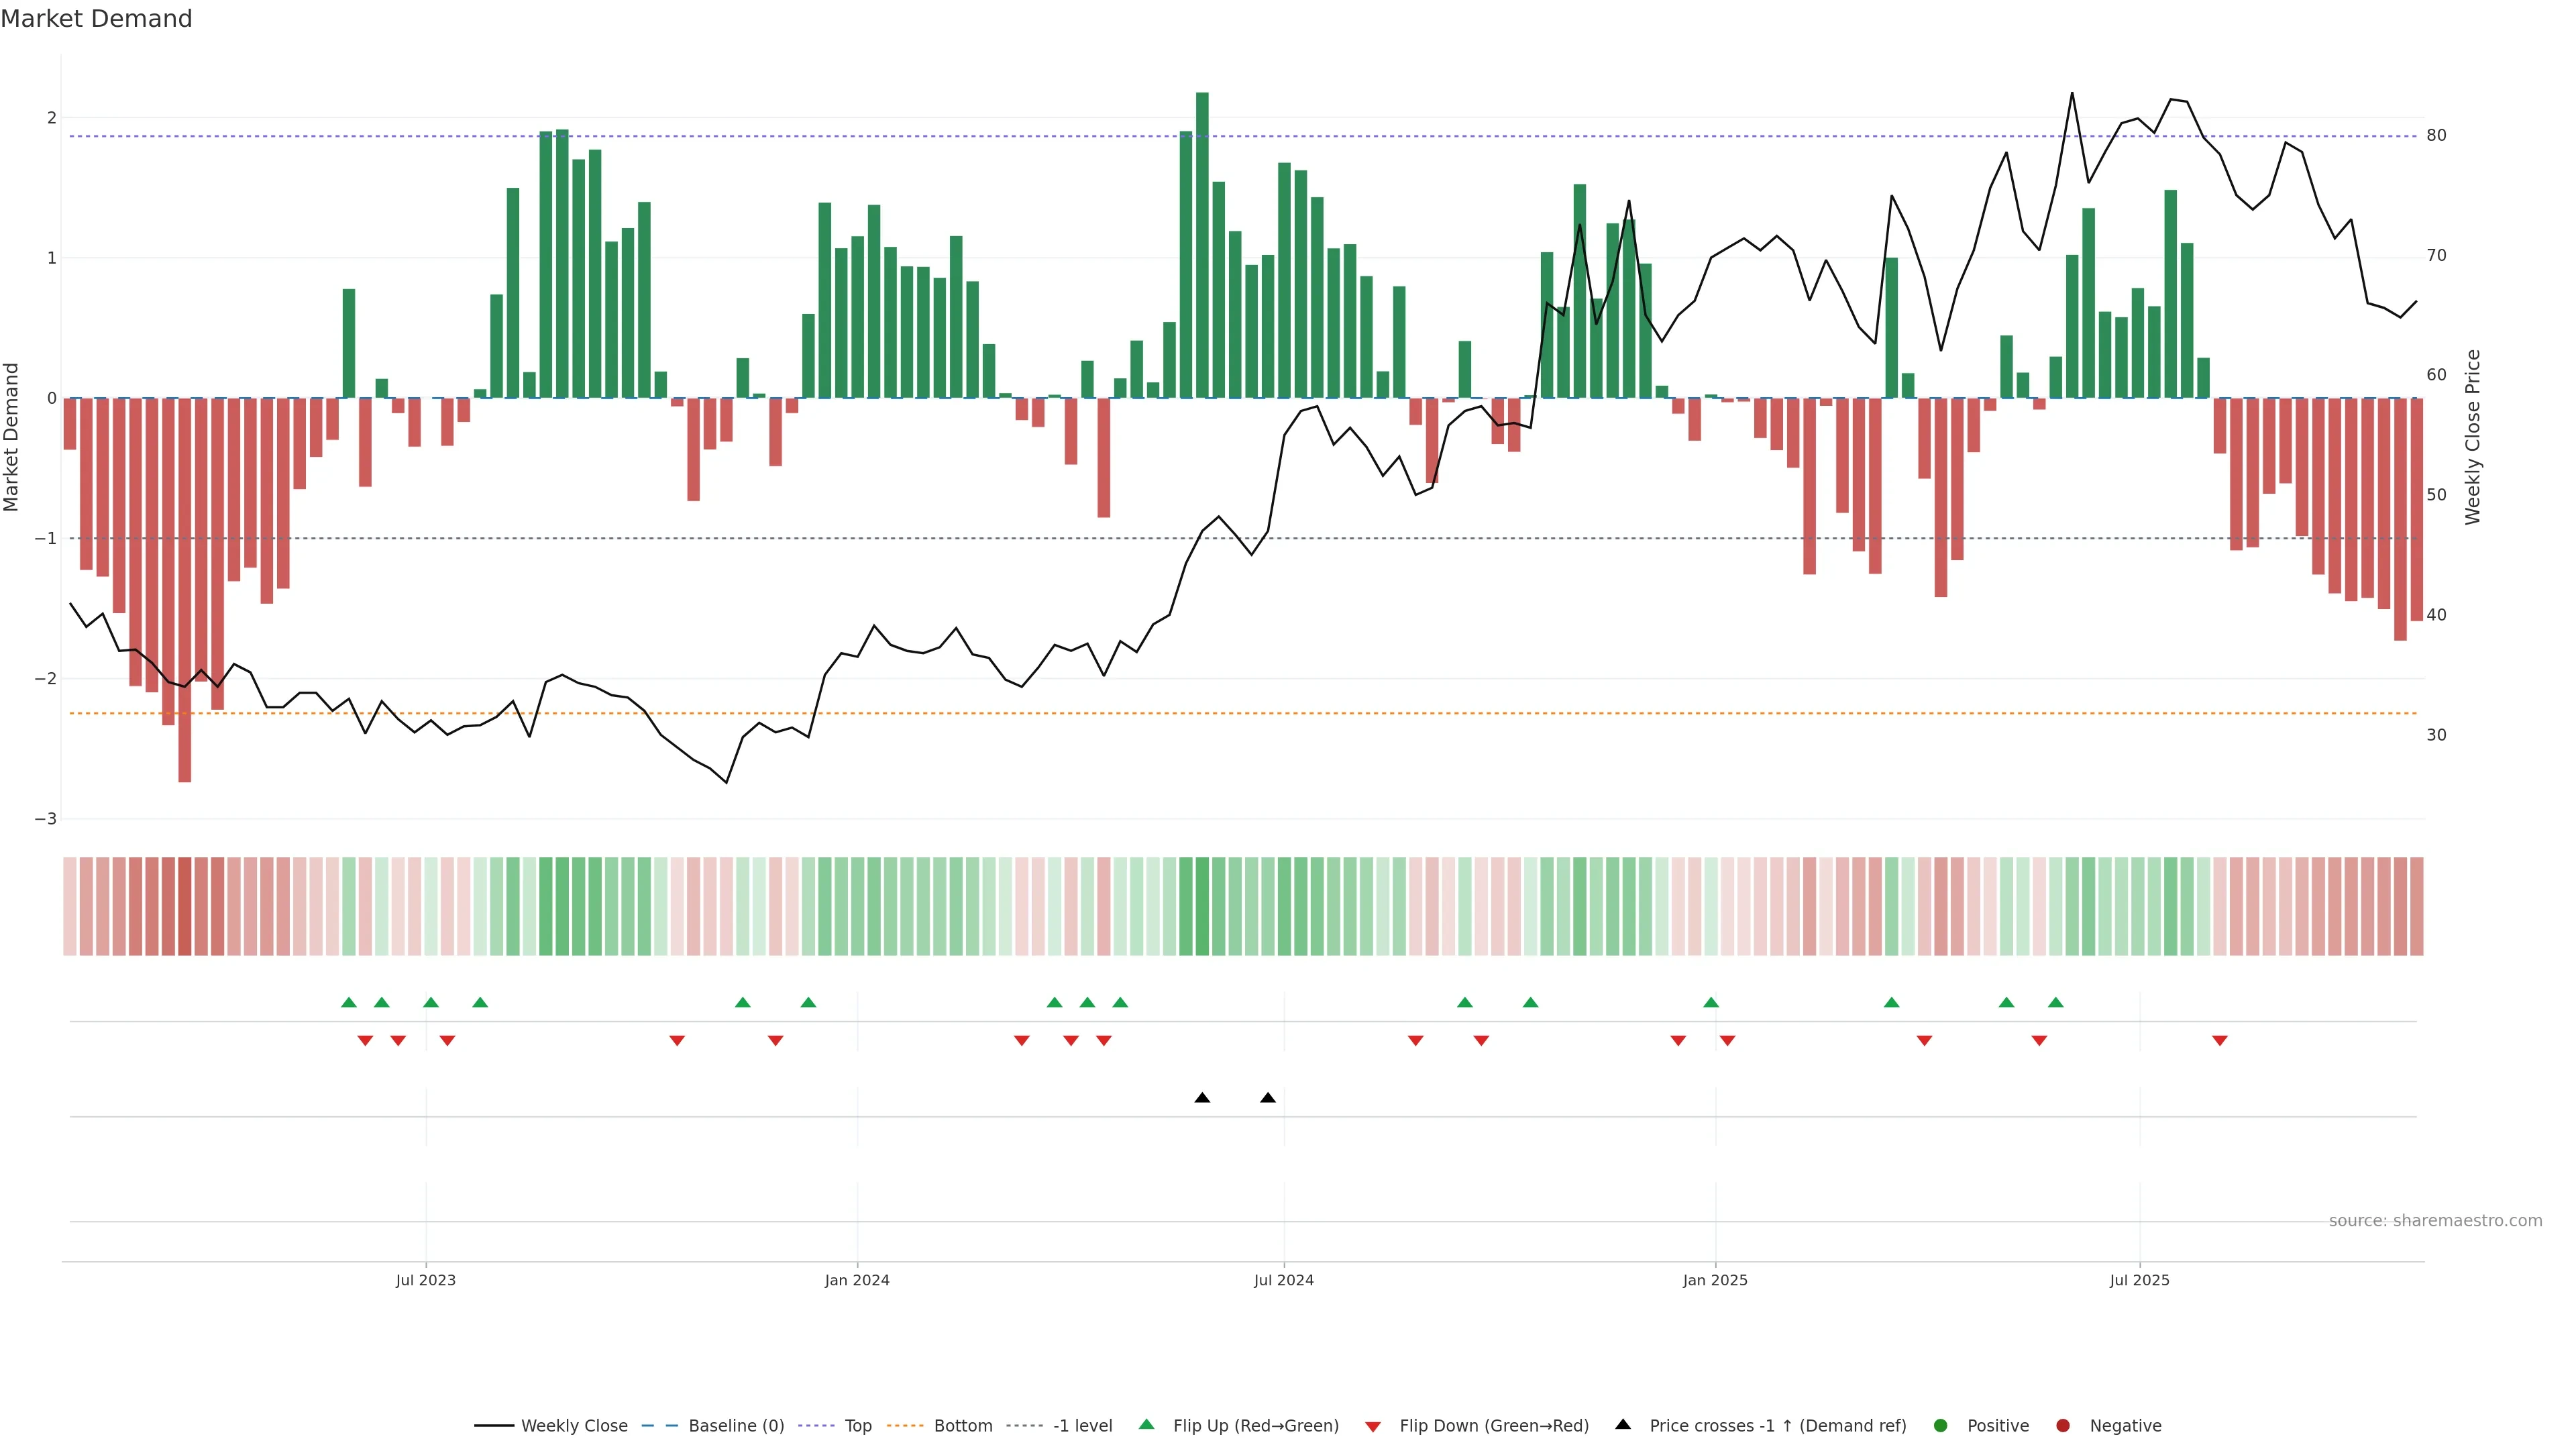Image resolution: width=2576 pixels, height=1449 pixels.
Task: Click the second black price-cross triangle marker
Action: [x=1268, y=1098]
